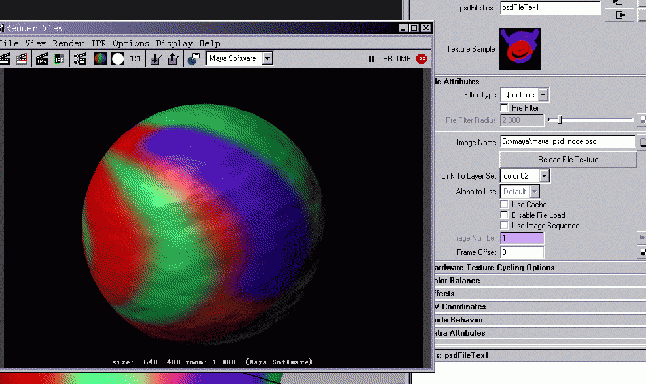The width and height of the screenshot is (646, 384).
Task: Click the red stop IPR icon
Action: click(421, 59)
